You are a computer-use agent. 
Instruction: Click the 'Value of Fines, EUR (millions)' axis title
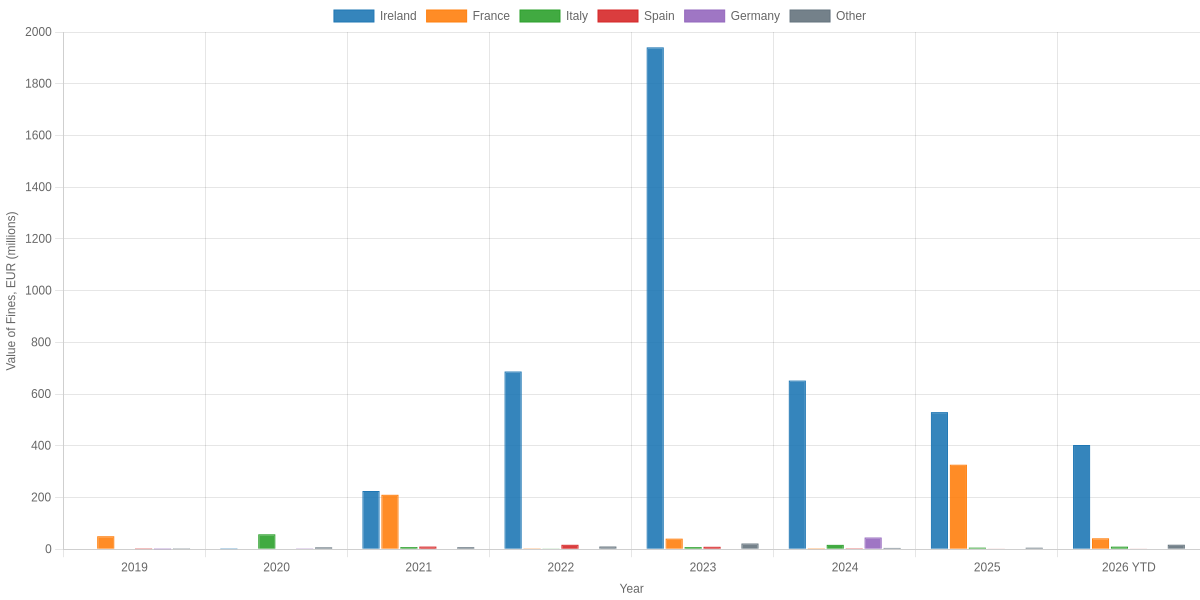[11, 291]
